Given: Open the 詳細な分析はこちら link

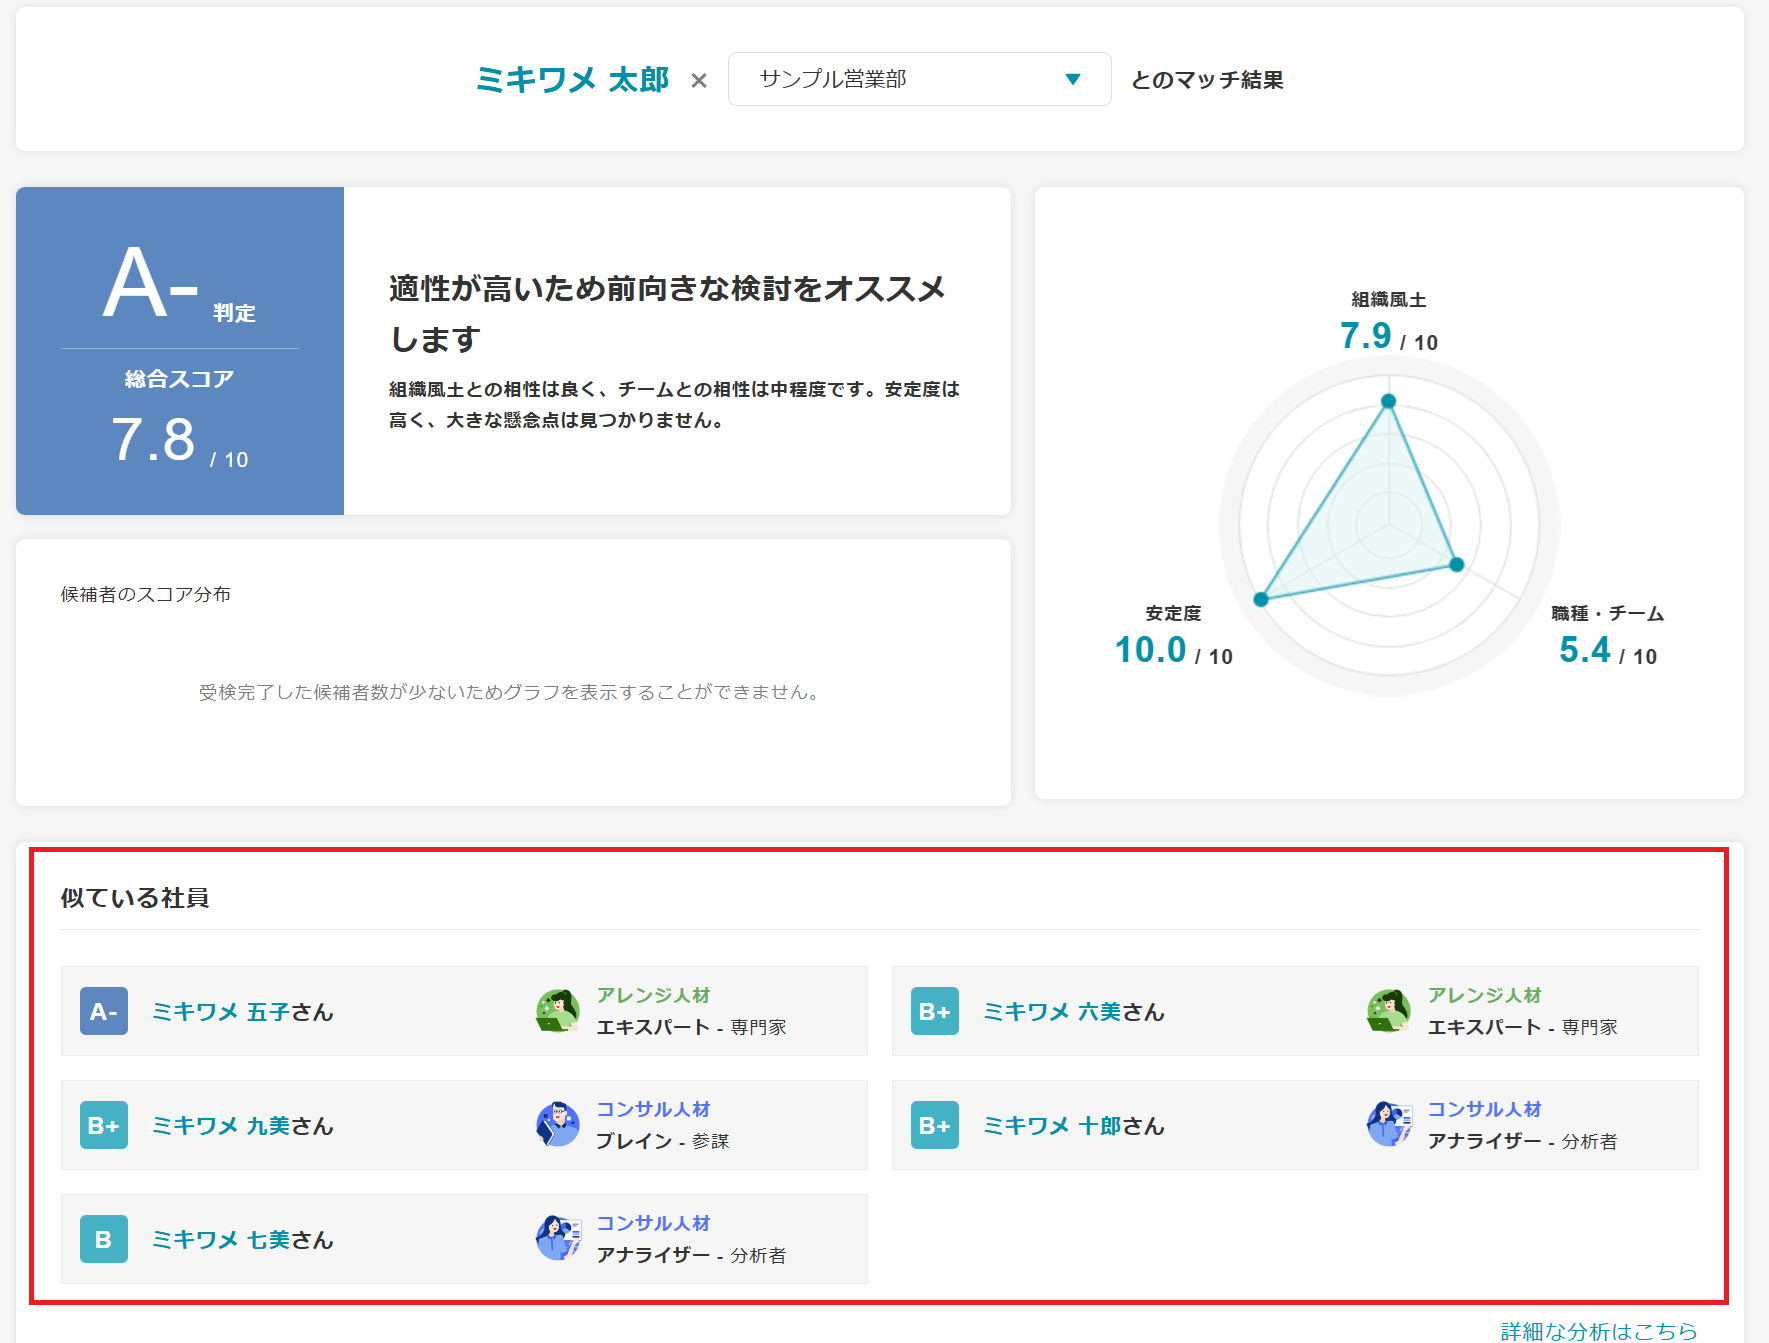Looking at the screenshot, I should [1598, 1331].
